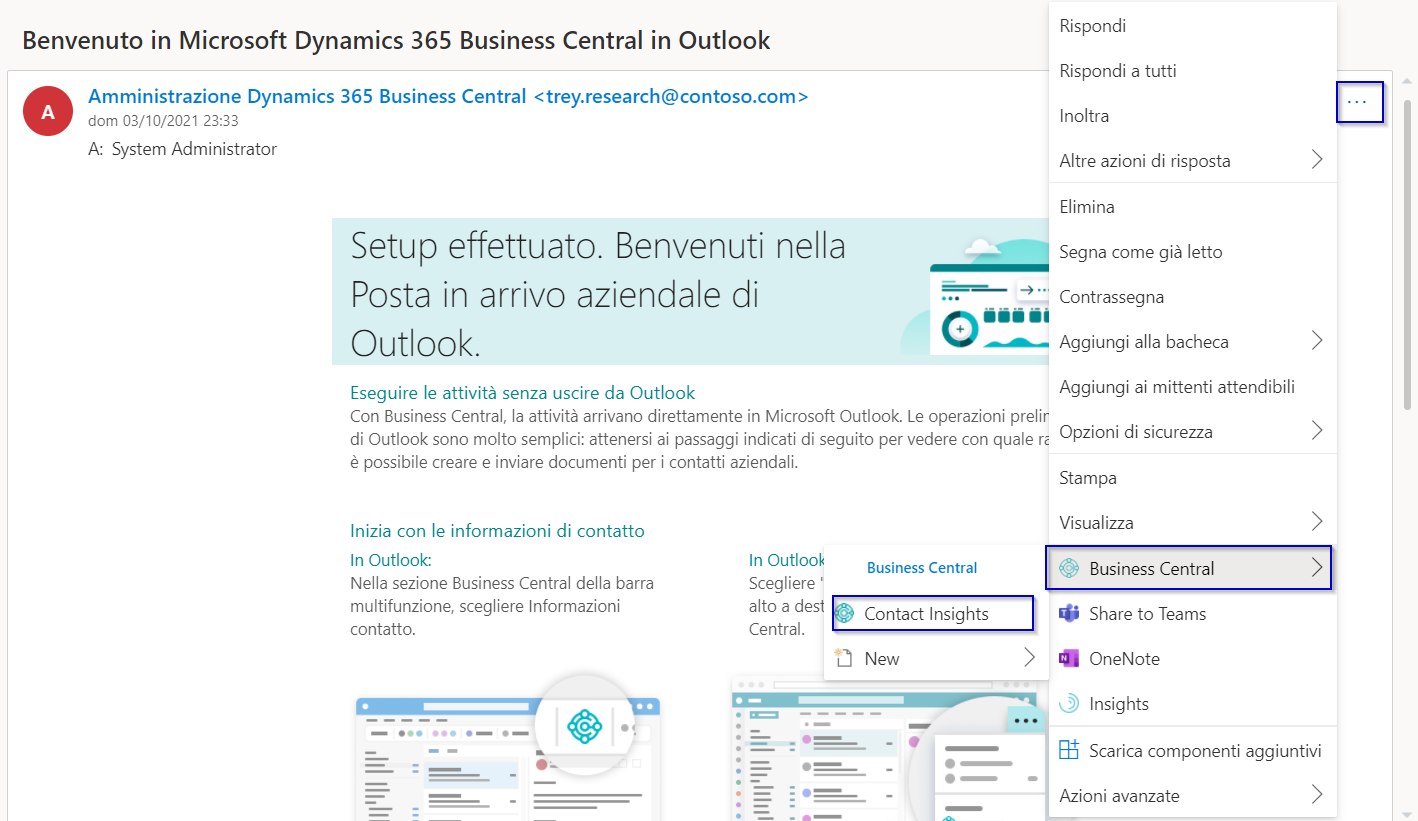Screen dimensions: 1418x821
Task: Click the Contact Insights icon
Action: (844, 613)
